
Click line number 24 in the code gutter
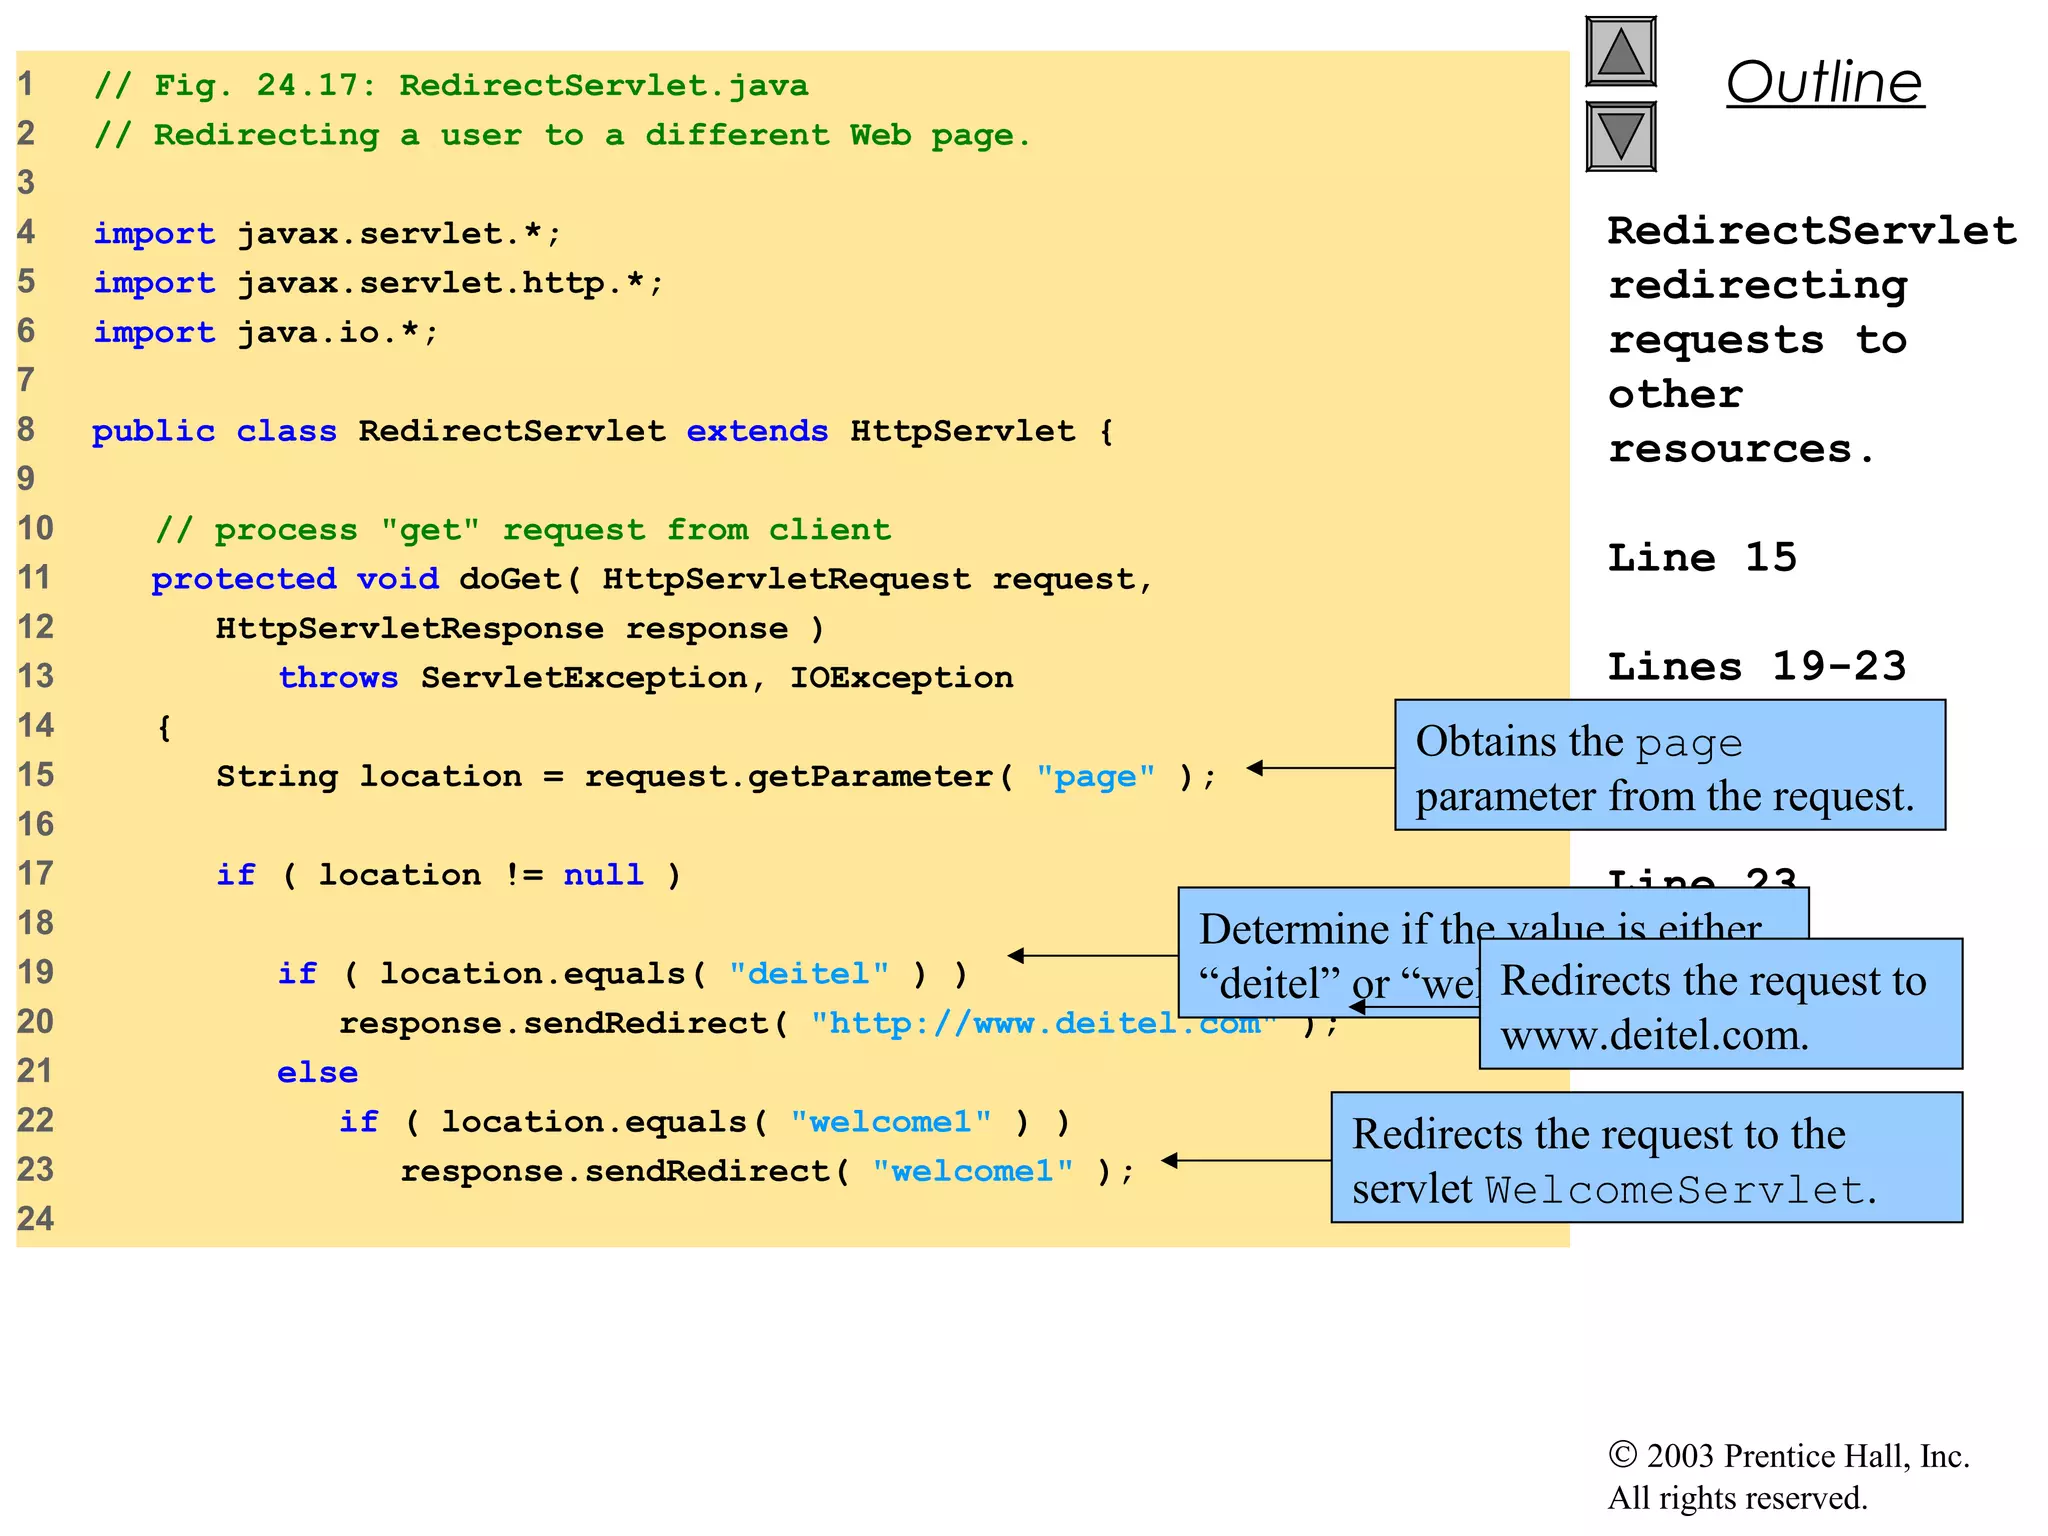pos(35,1218)
